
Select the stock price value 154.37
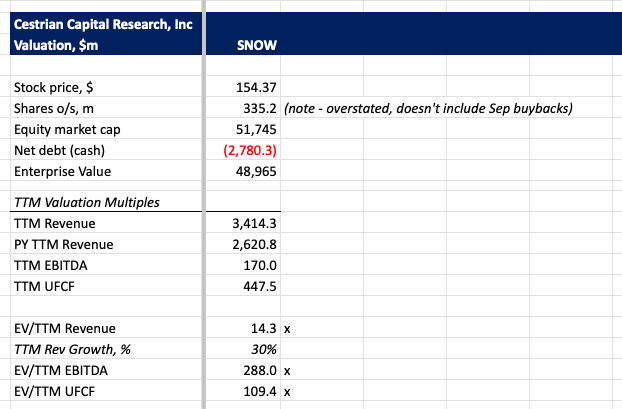256,87
